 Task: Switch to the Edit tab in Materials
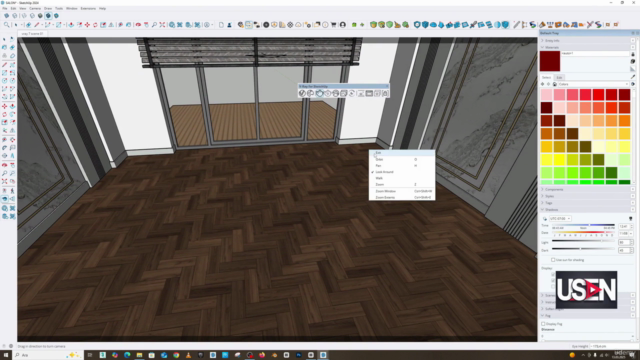tap(559, 77)
